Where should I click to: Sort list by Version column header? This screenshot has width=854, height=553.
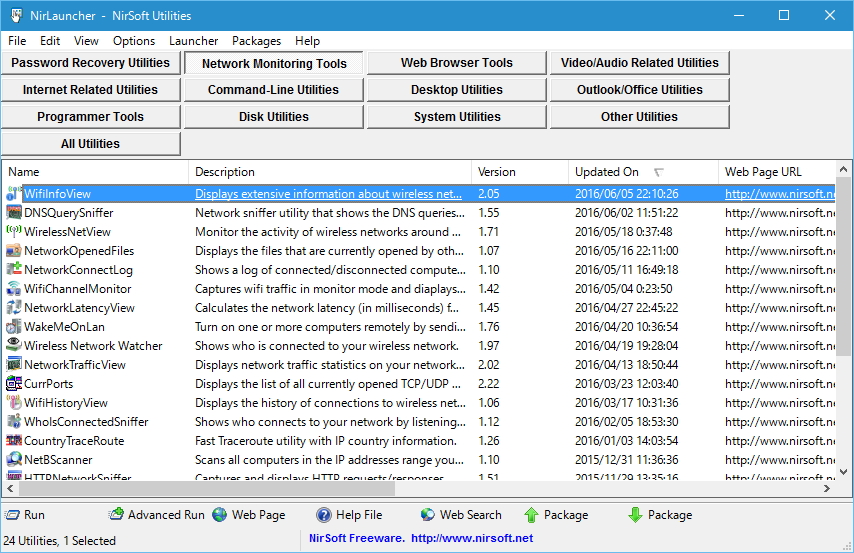(x=520, y=172)
